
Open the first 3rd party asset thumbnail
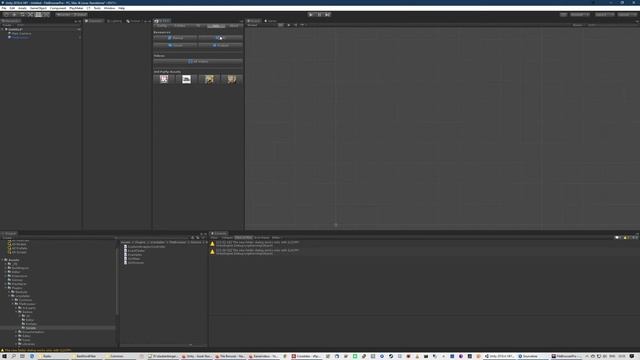tap(164, 79)
